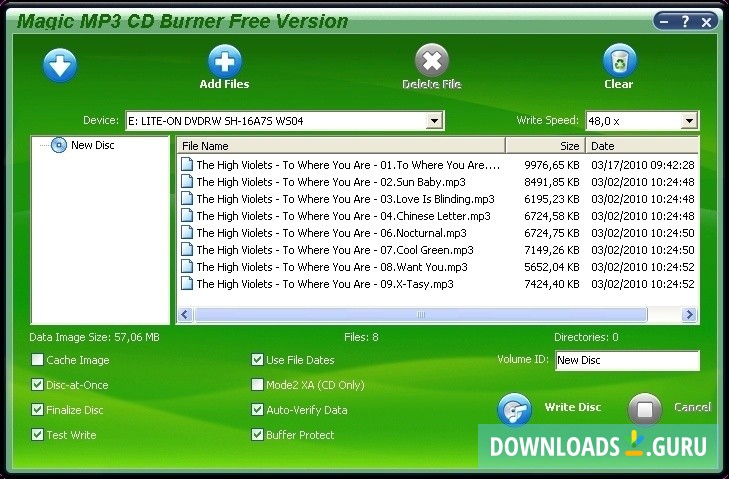Select the file name 03.Love Is Blinding.mp3

tap(345, 199)
